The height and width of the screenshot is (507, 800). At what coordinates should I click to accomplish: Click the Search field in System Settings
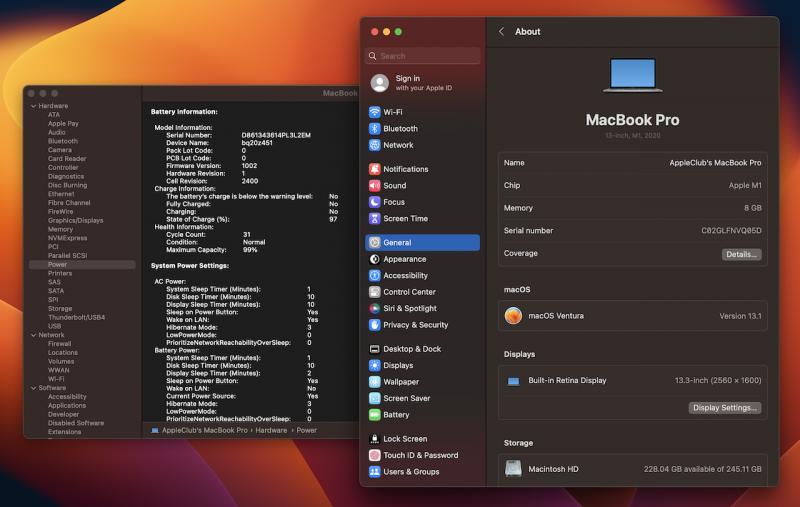[422, 56]
